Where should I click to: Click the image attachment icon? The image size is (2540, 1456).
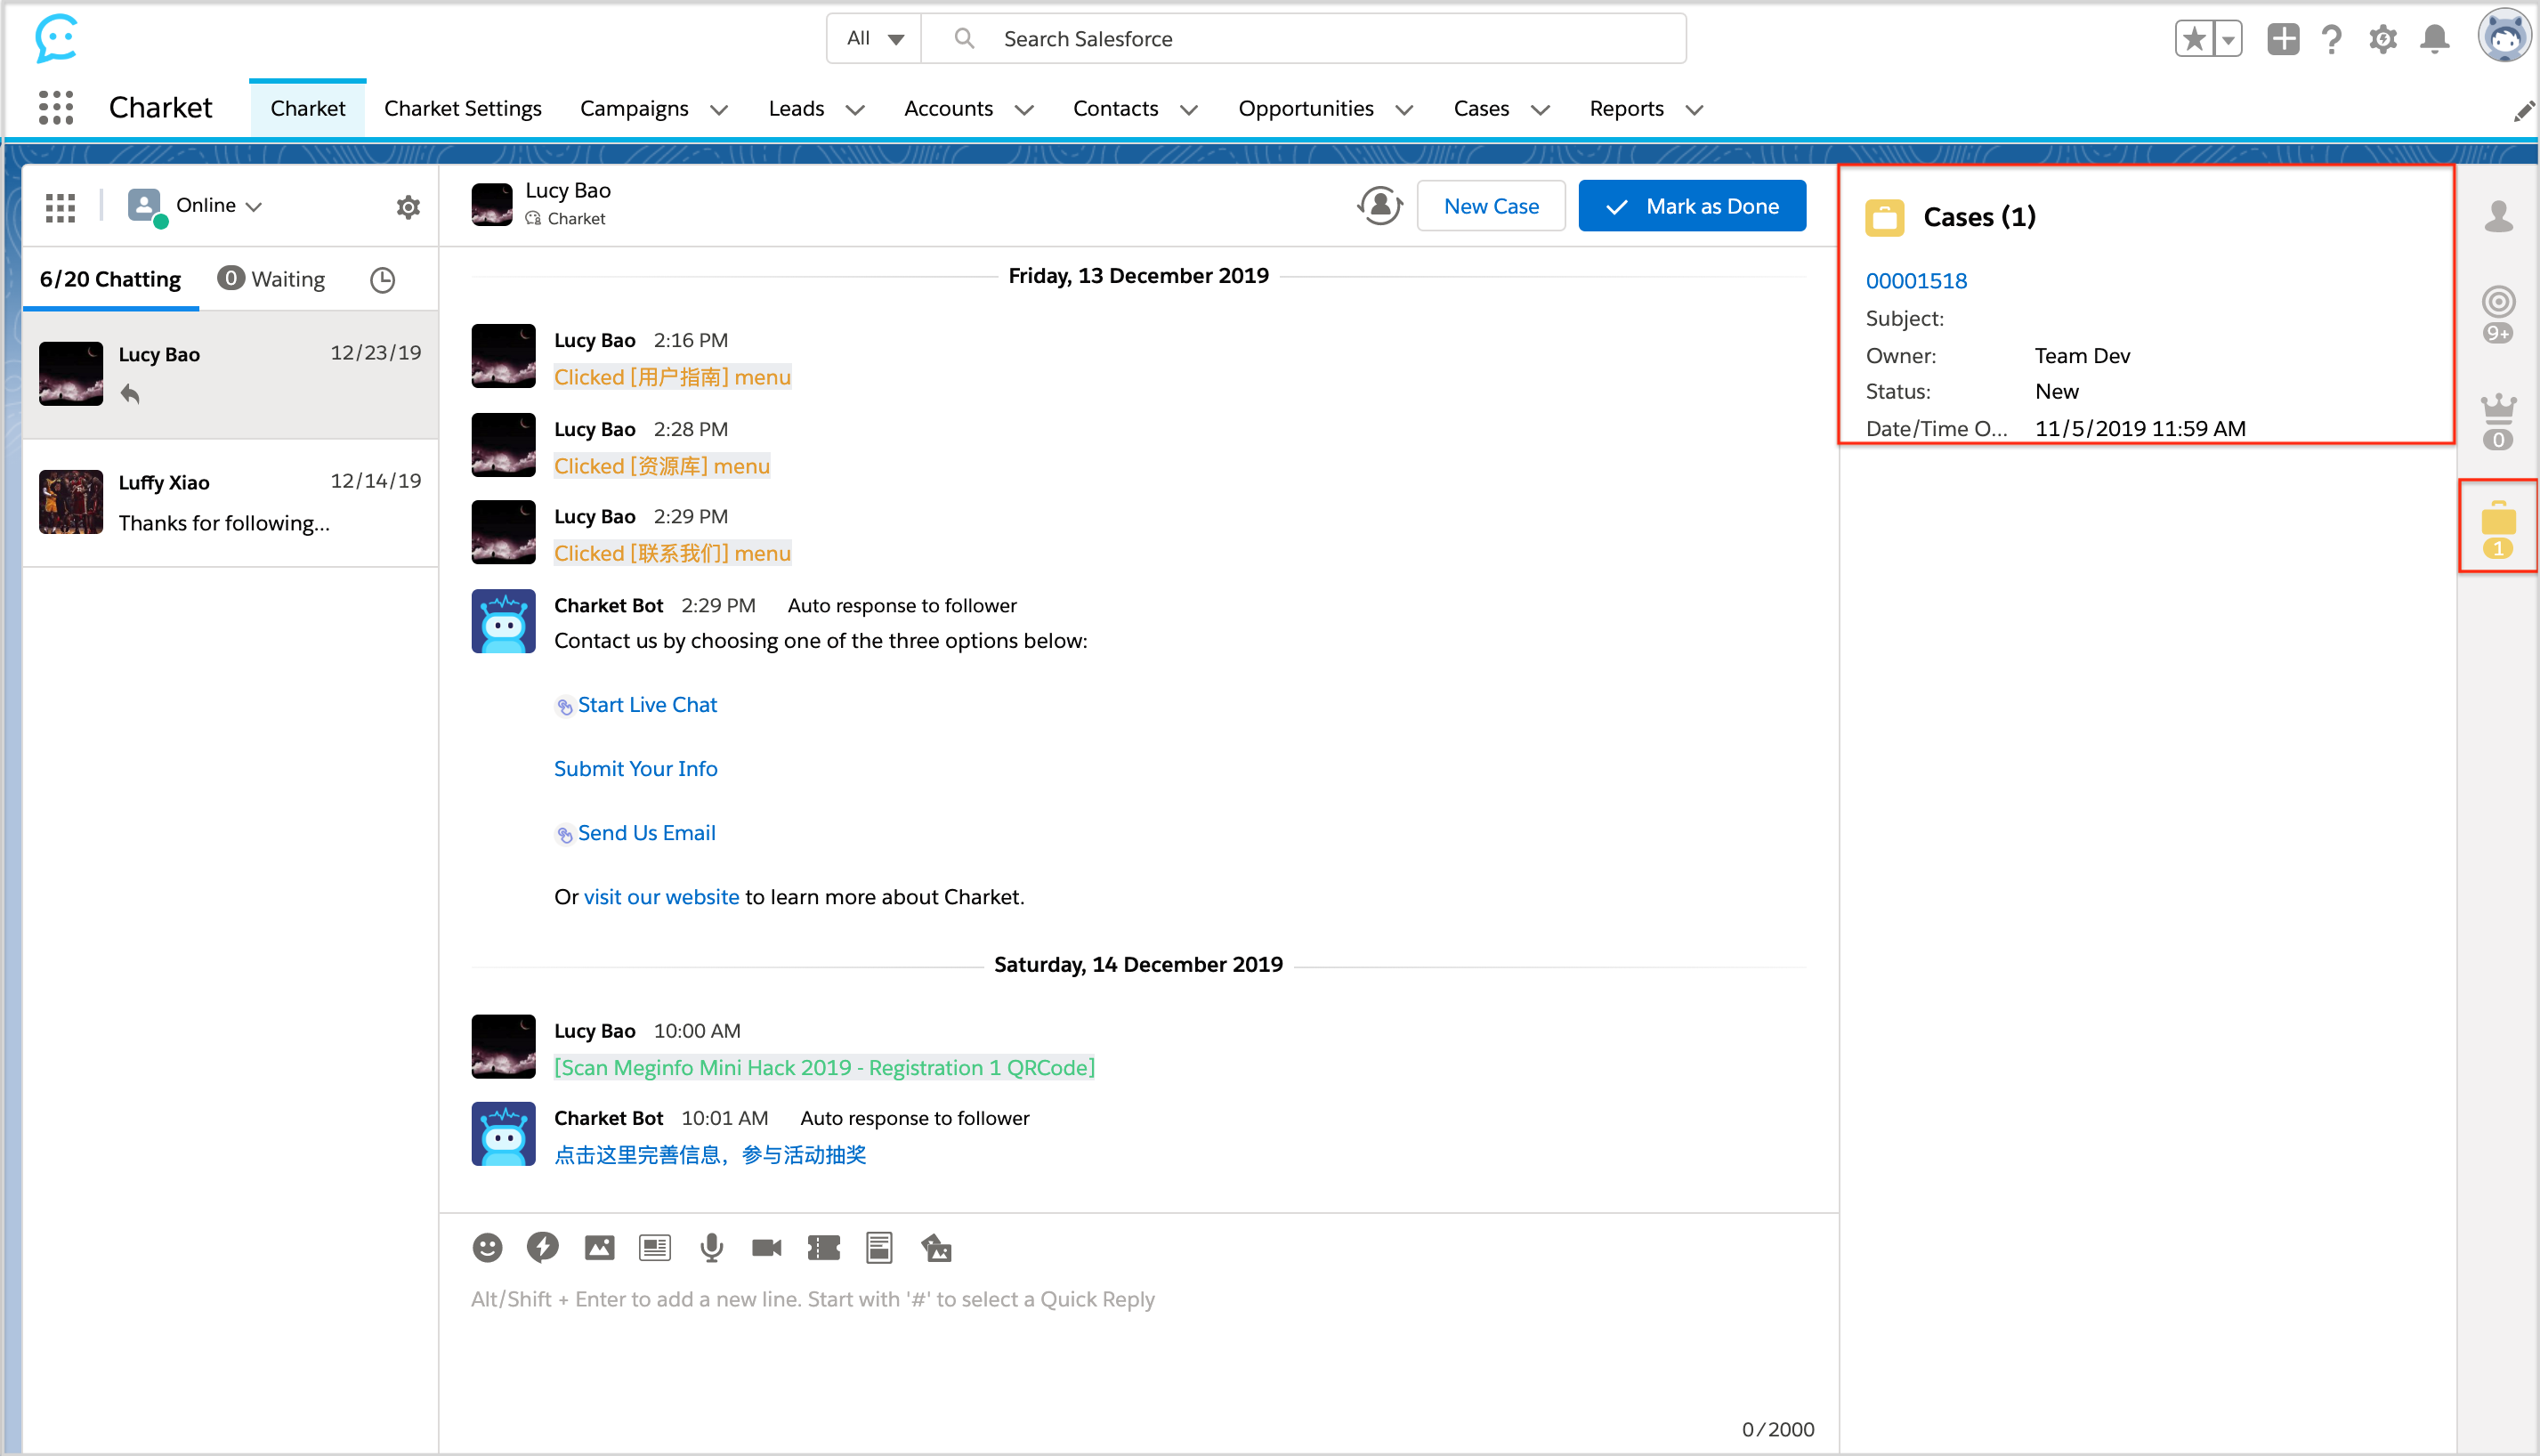(599, 1247)
